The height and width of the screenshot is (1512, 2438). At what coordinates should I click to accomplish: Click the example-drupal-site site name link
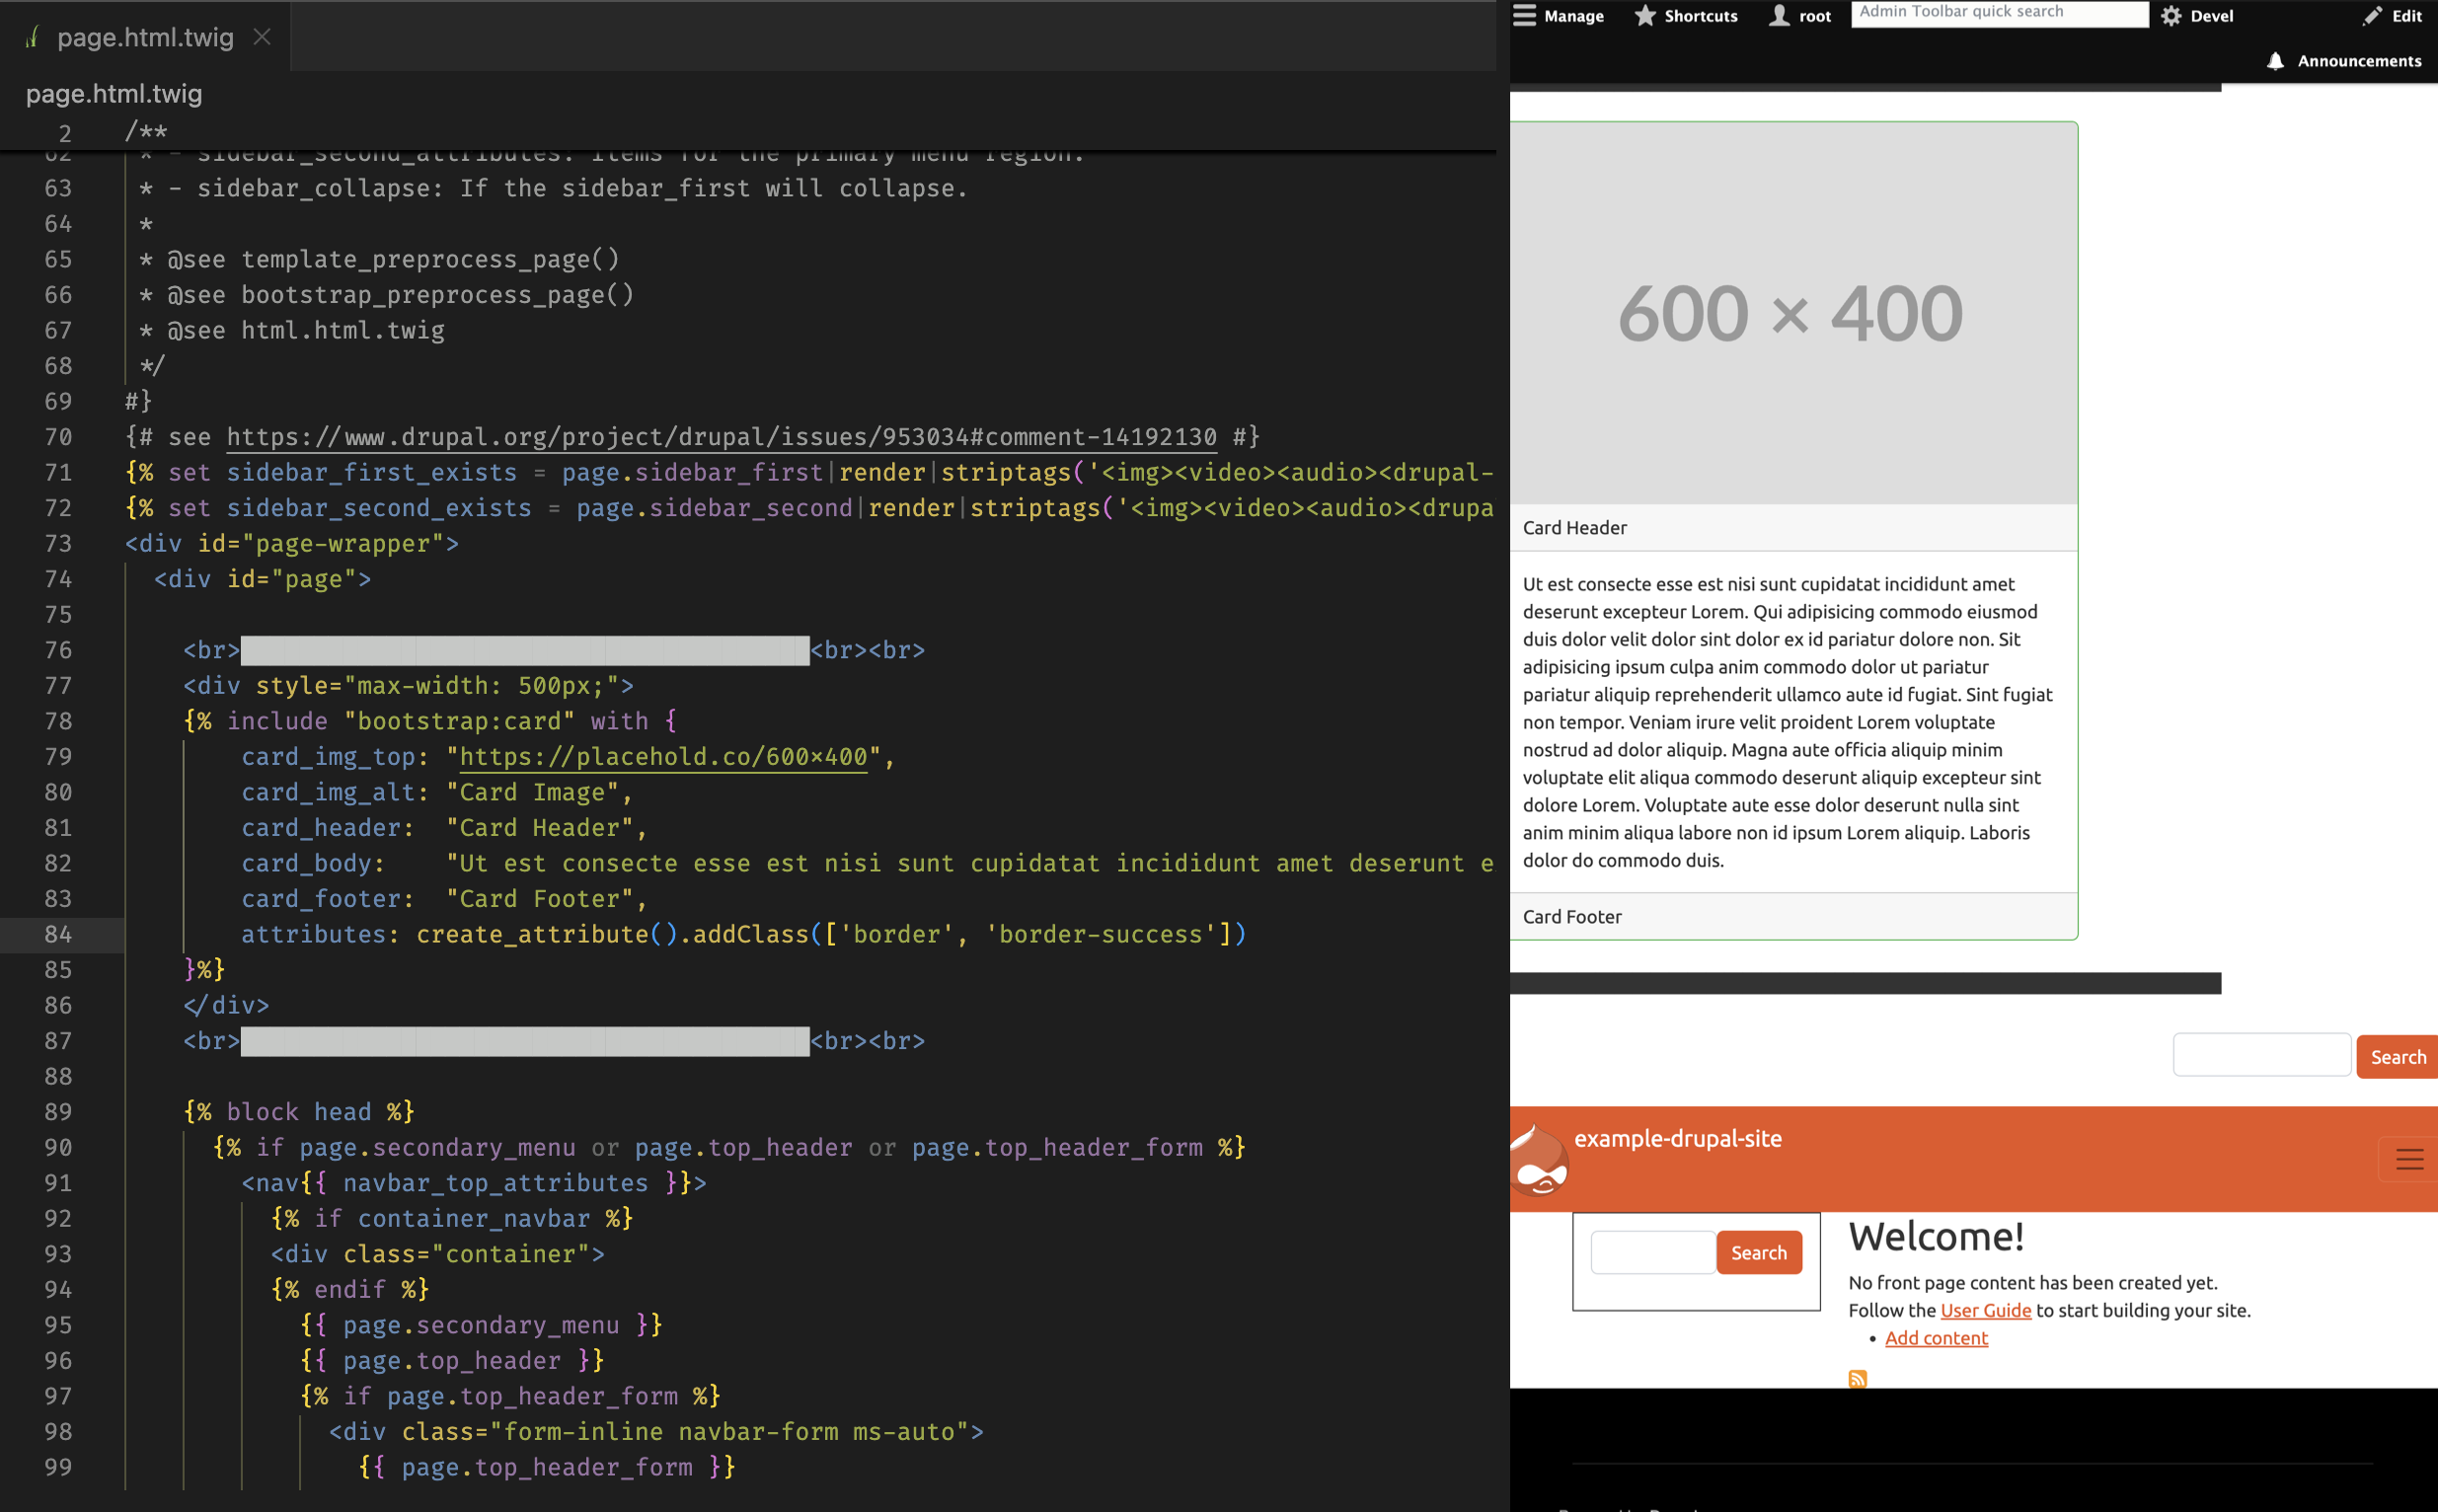tap(1677, 1139)
